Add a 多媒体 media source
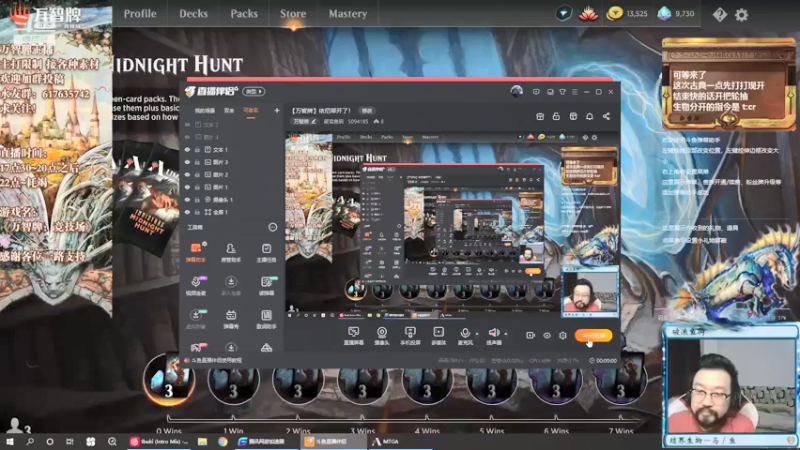 click(x=438, y=336)
